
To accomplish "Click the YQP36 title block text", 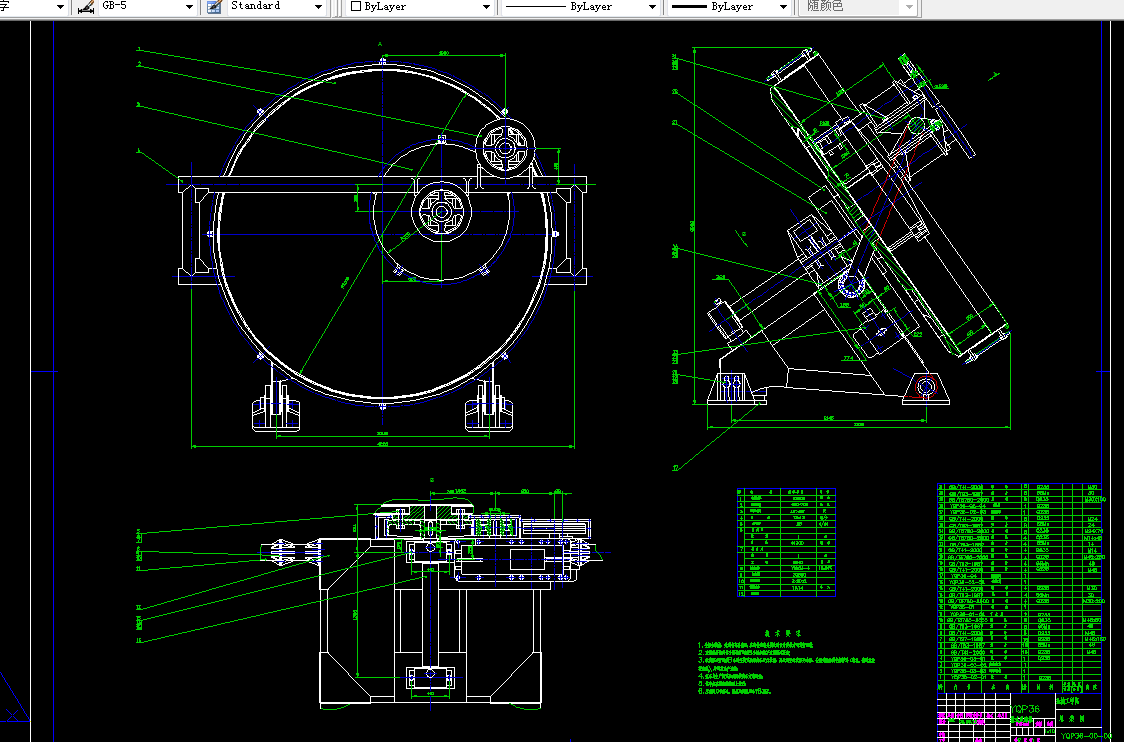I will coord(1024,709).
